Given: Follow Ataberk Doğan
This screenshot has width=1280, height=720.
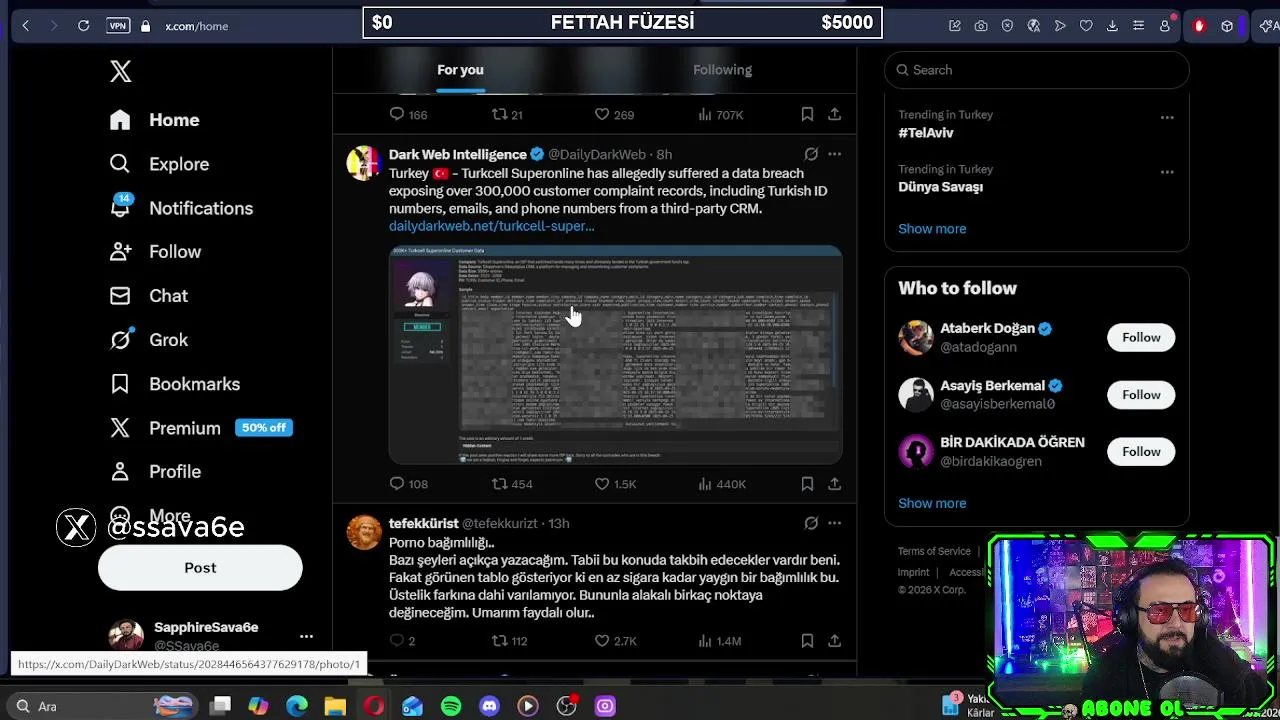Looking at the screenshot, I should 1141,338.
